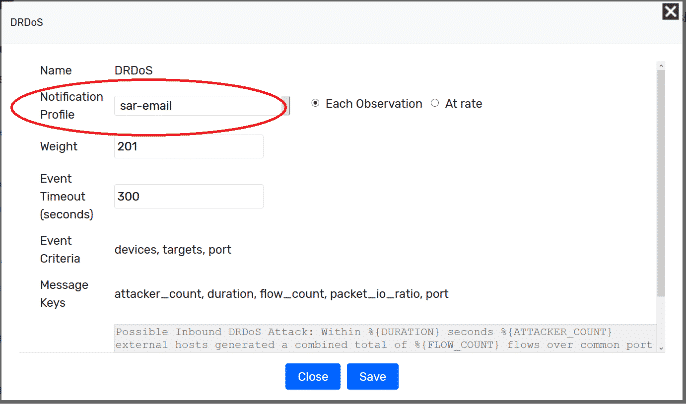Click the Event Timeout (seconds) label
The width and height of the screenshot is (686, 404).
click(x=66, y=197)
